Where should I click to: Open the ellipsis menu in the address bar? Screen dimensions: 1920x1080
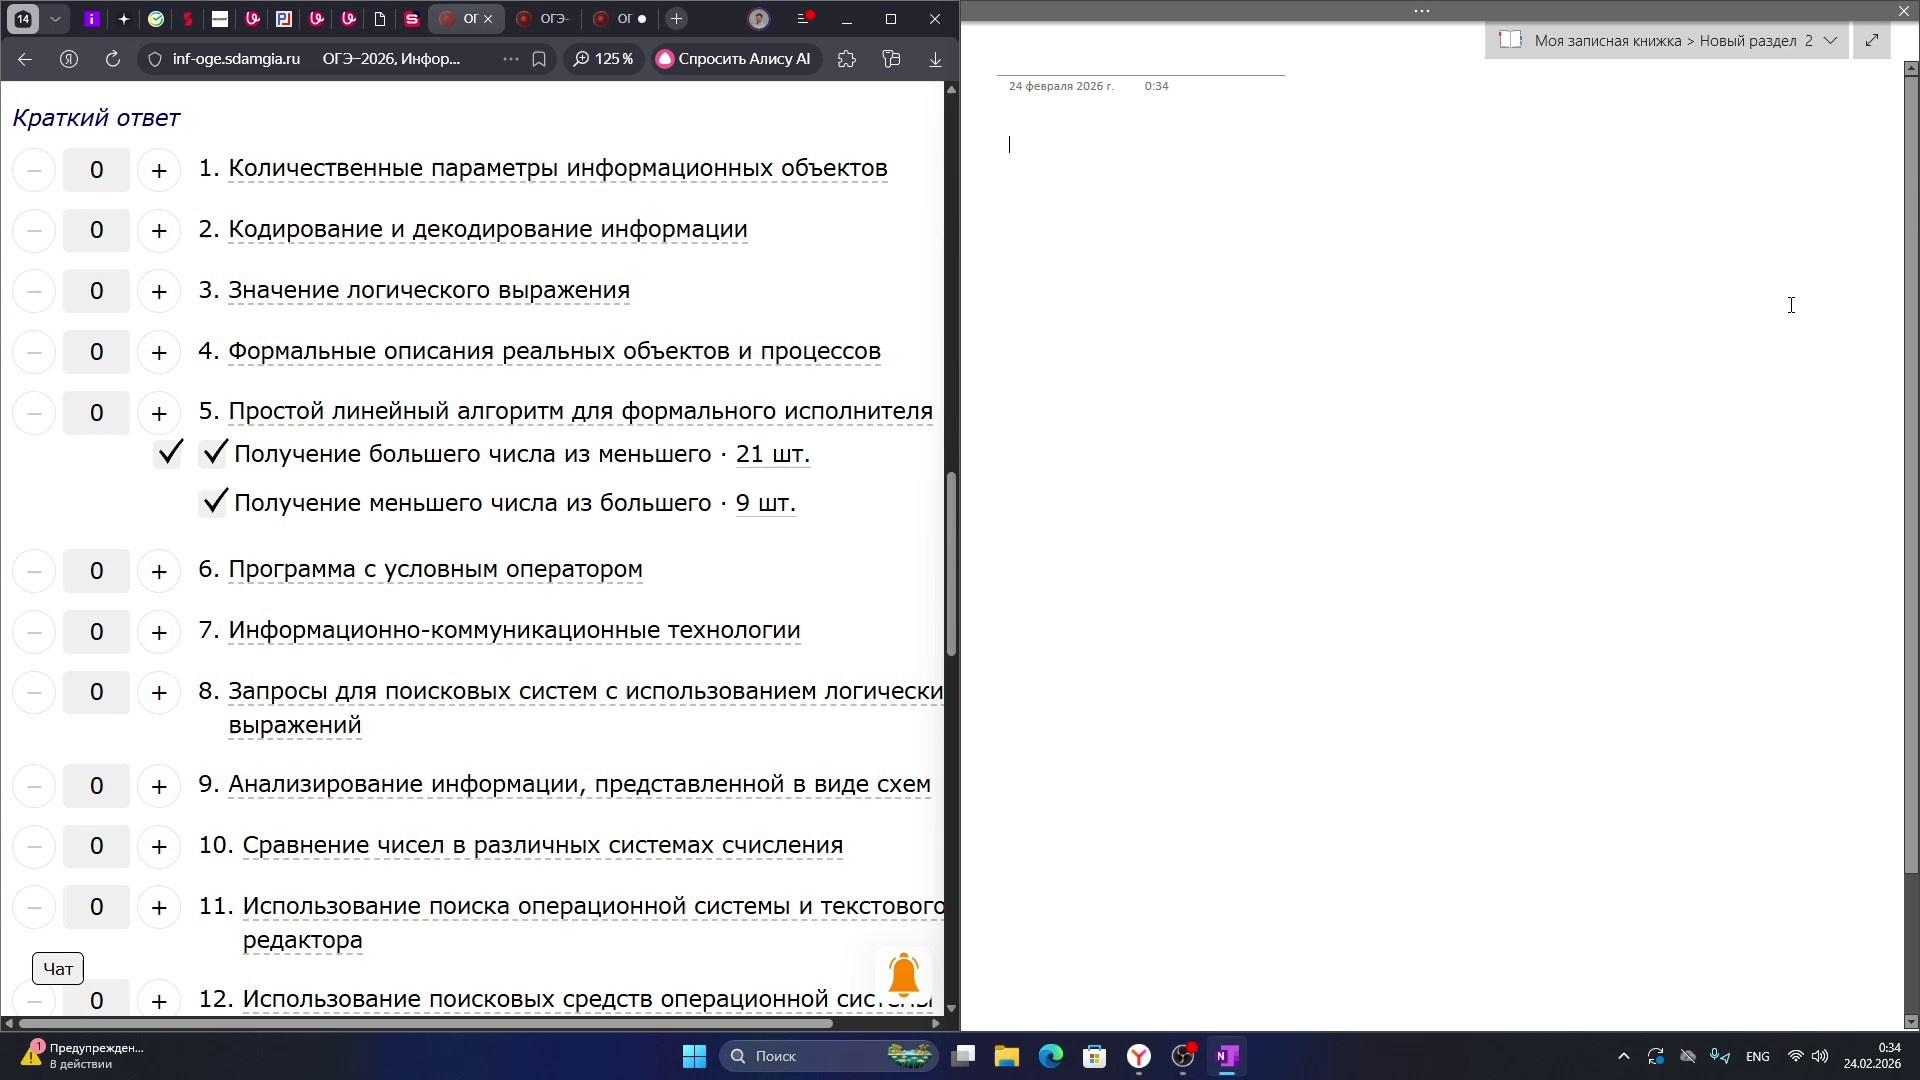pyautogui.click(x=509, y=59)
